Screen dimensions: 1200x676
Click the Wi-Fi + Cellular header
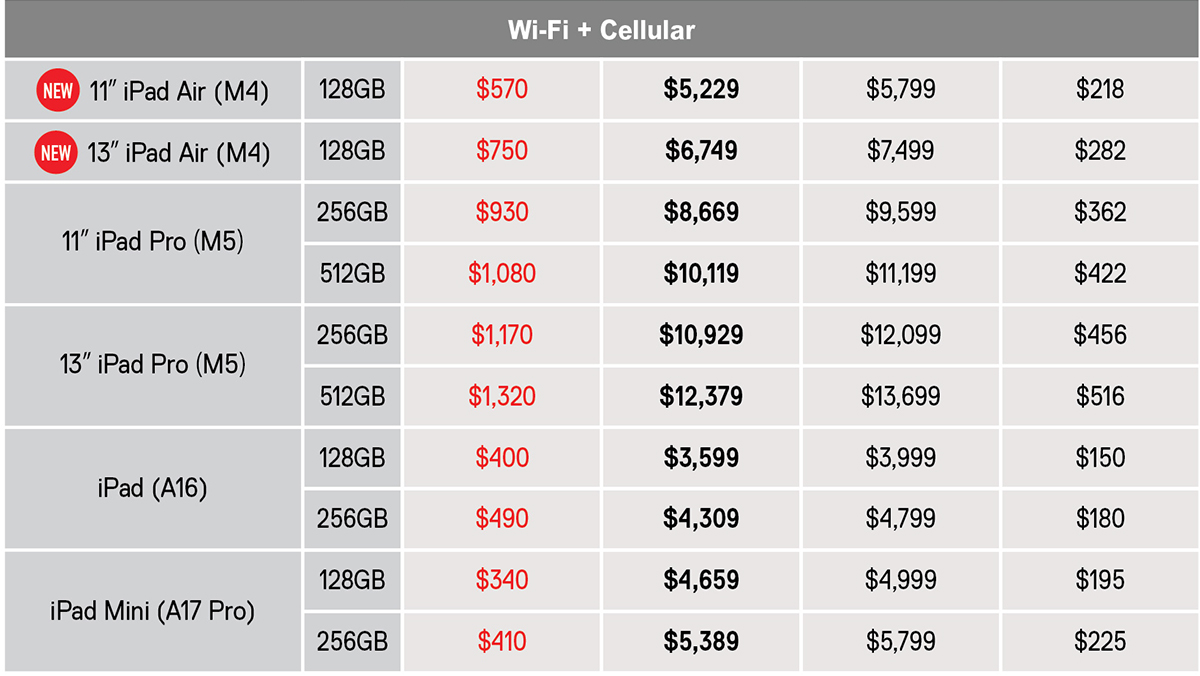point(600,30)
